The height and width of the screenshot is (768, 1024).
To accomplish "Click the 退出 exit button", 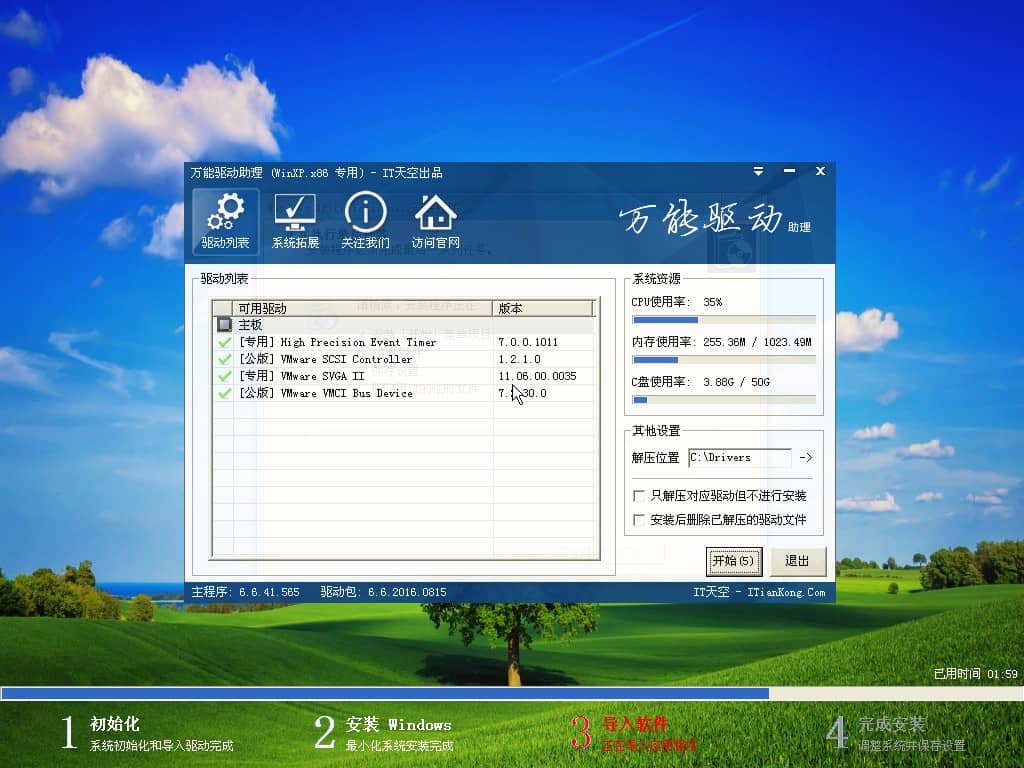I will [x=797, y=561].
